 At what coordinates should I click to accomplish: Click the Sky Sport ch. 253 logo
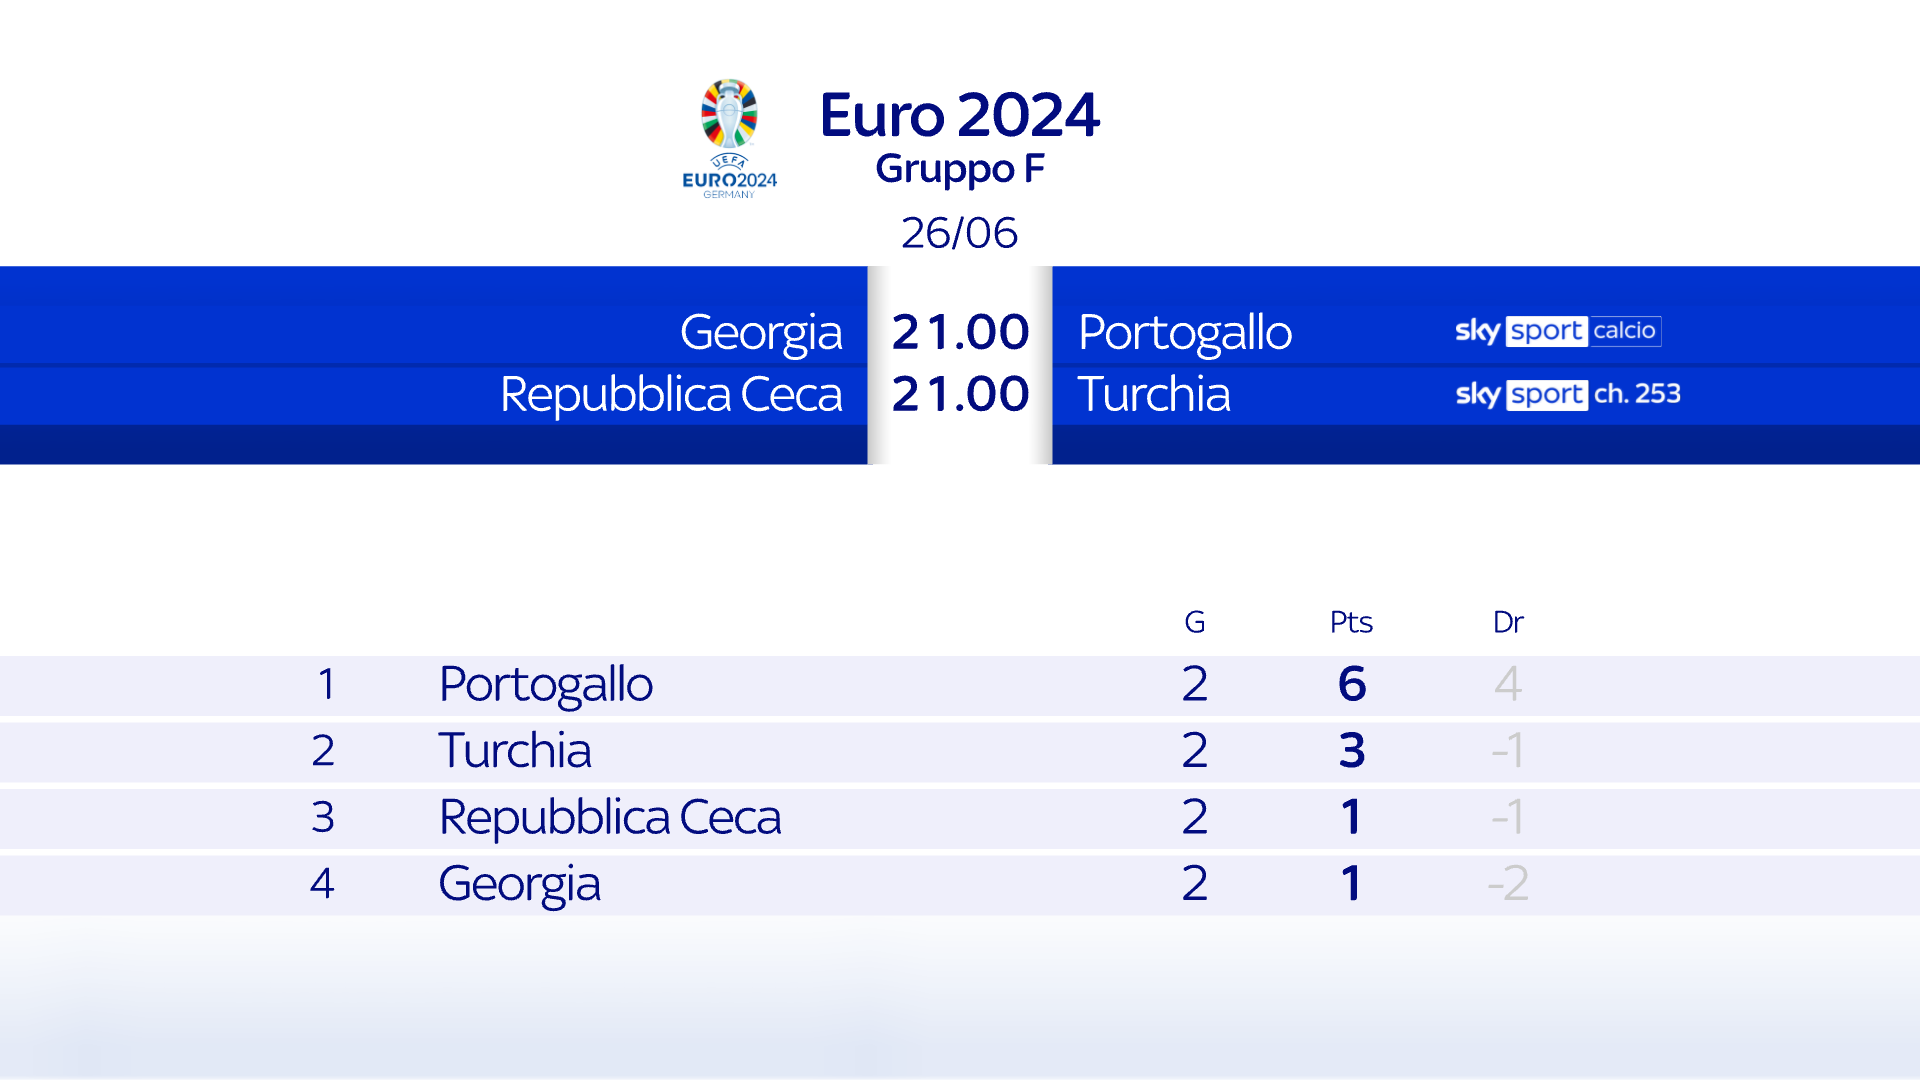[x=1567, y=394]
